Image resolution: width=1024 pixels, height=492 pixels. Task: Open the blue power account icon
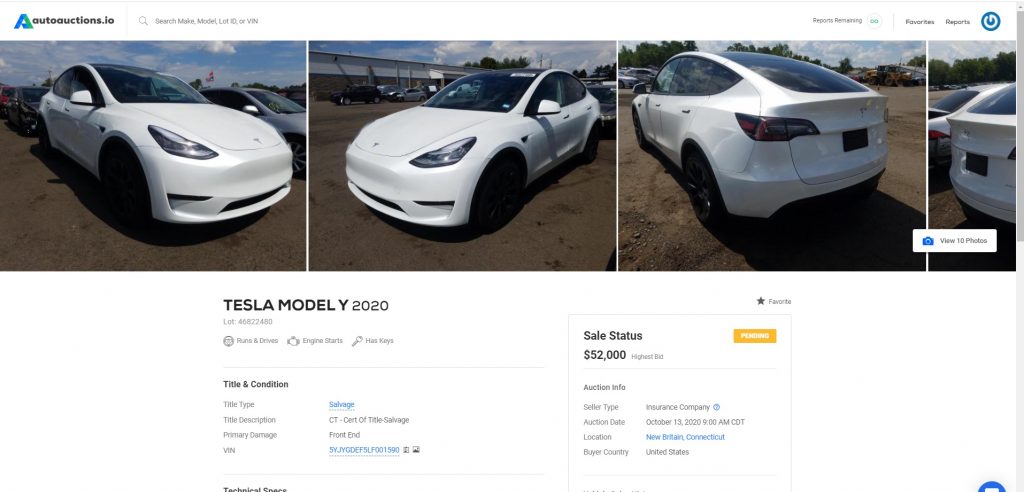[x=990, y=21]
